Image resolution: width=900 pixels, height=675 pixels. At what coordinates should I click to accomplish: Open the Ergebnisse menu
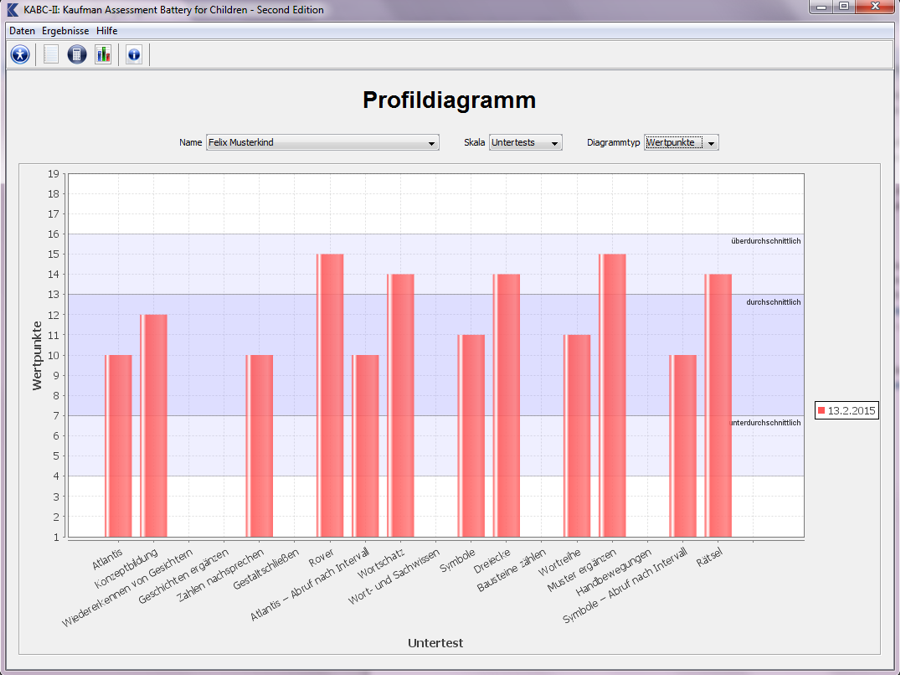pyautogui.click(x=65, y=31)
